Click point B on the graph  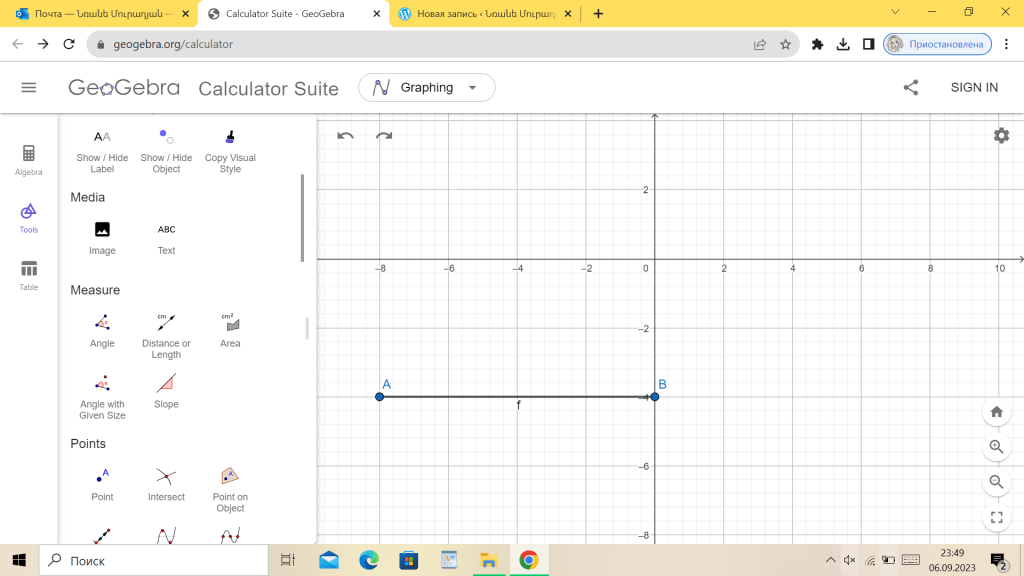654,397
